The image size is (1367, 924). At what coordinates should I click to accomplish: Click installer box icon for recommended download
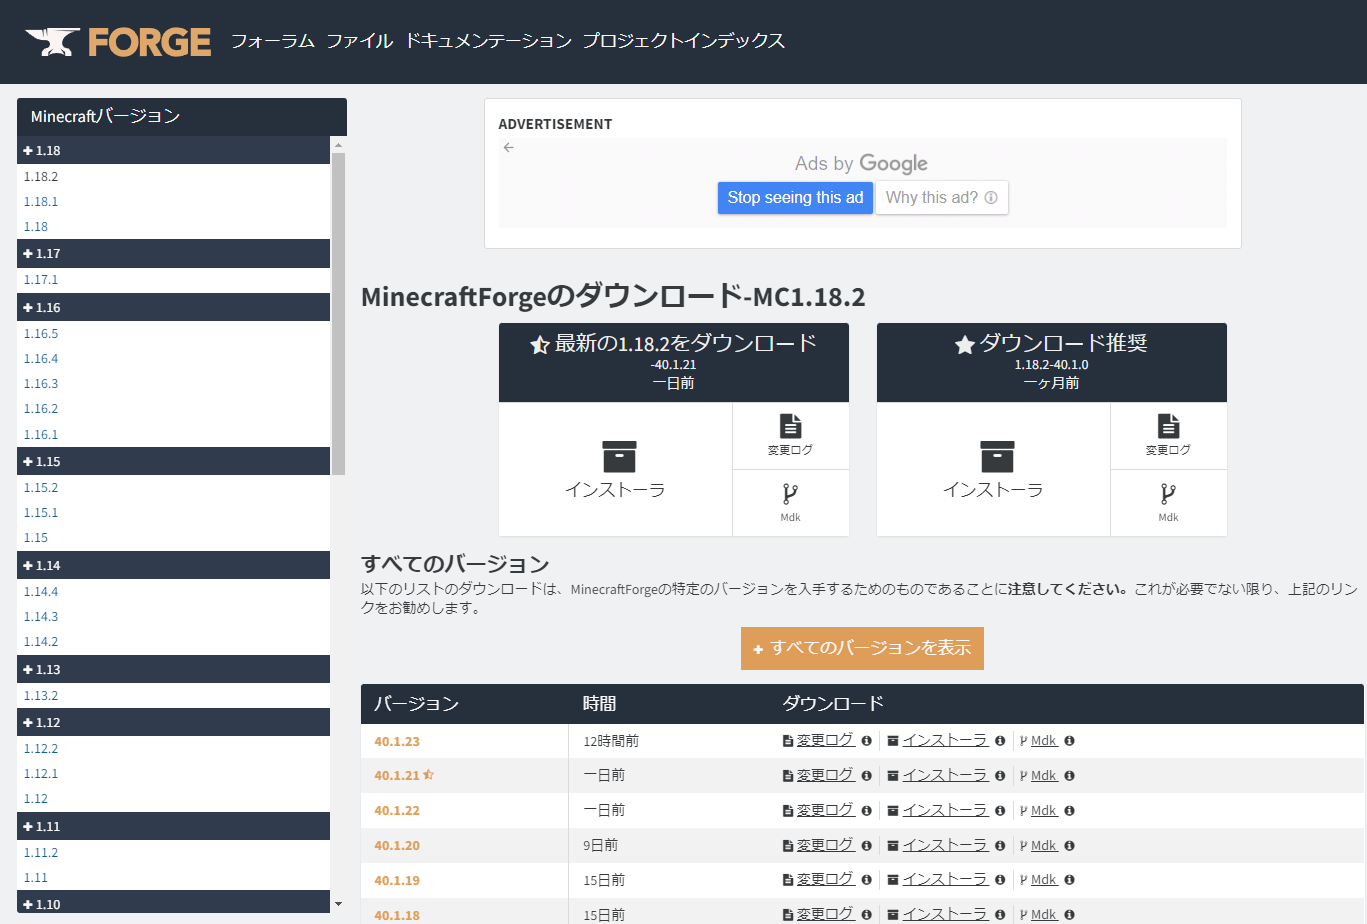point(997,456)
